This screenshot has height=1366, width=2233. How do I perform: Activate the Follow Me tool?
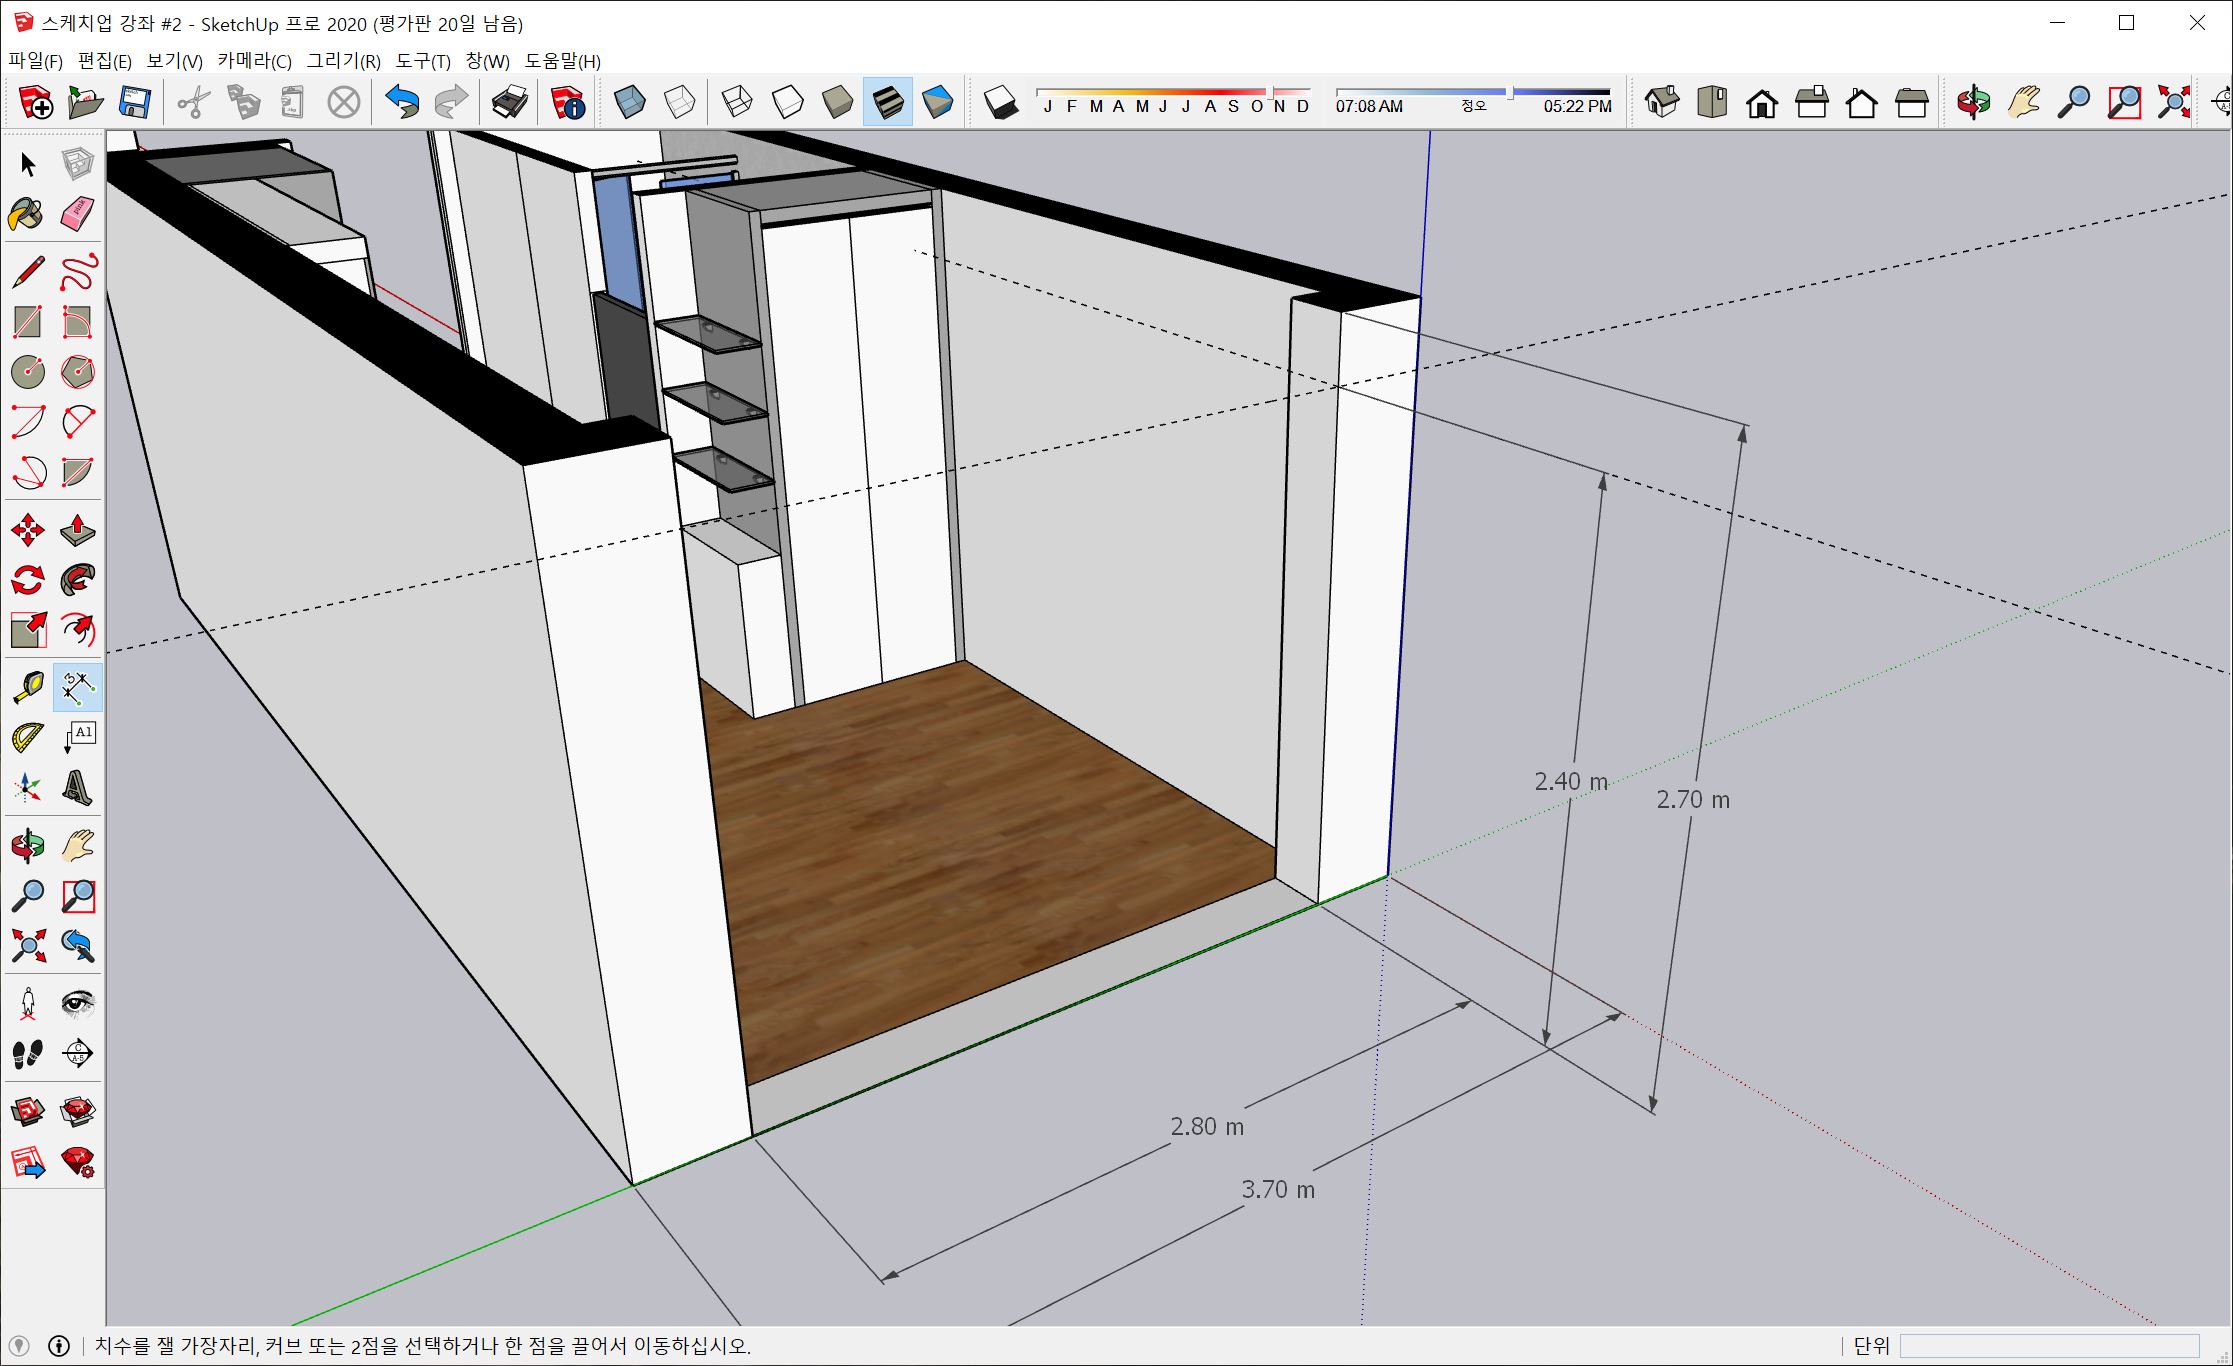point(77,580)
